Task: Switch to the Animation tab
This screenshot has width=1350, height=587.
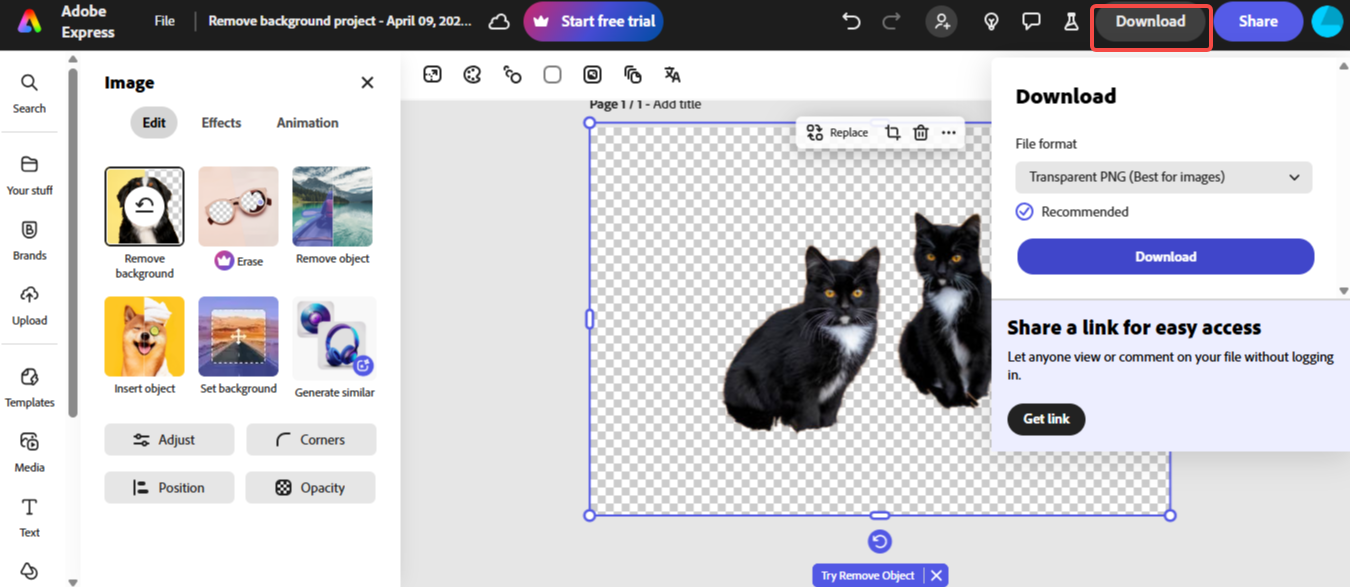Action: 307,123
